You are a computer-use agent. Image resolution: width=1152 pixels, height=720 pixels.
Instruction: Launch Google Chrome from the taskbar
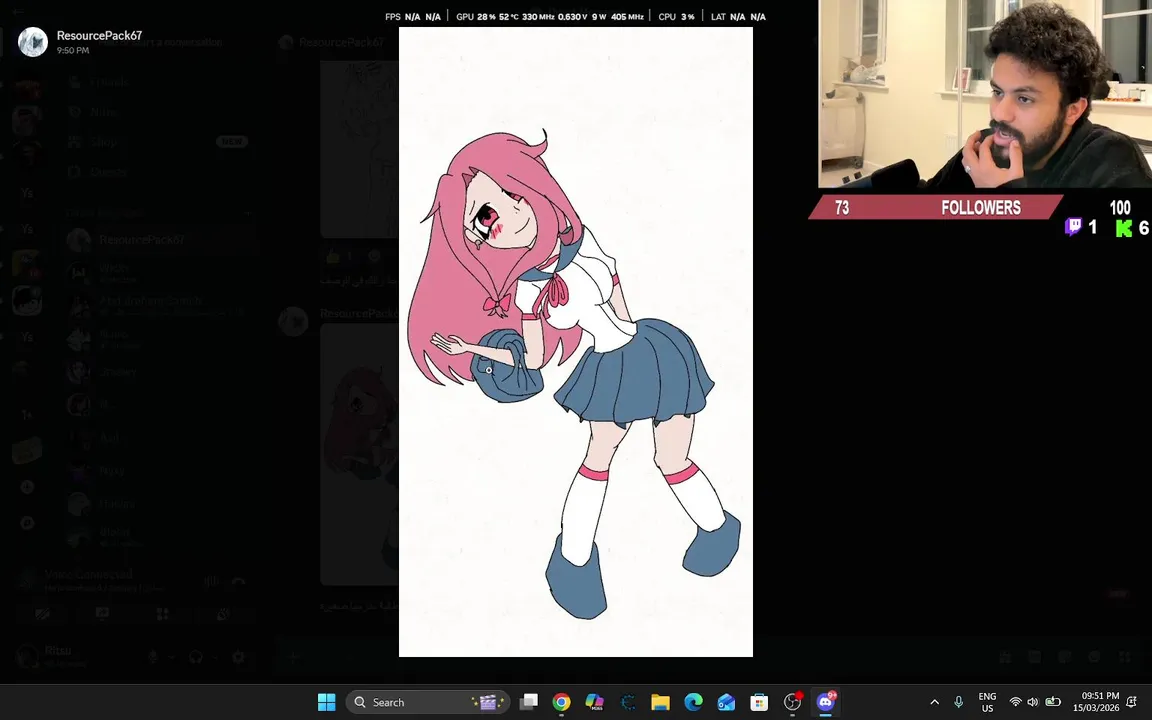click(561, 702)
